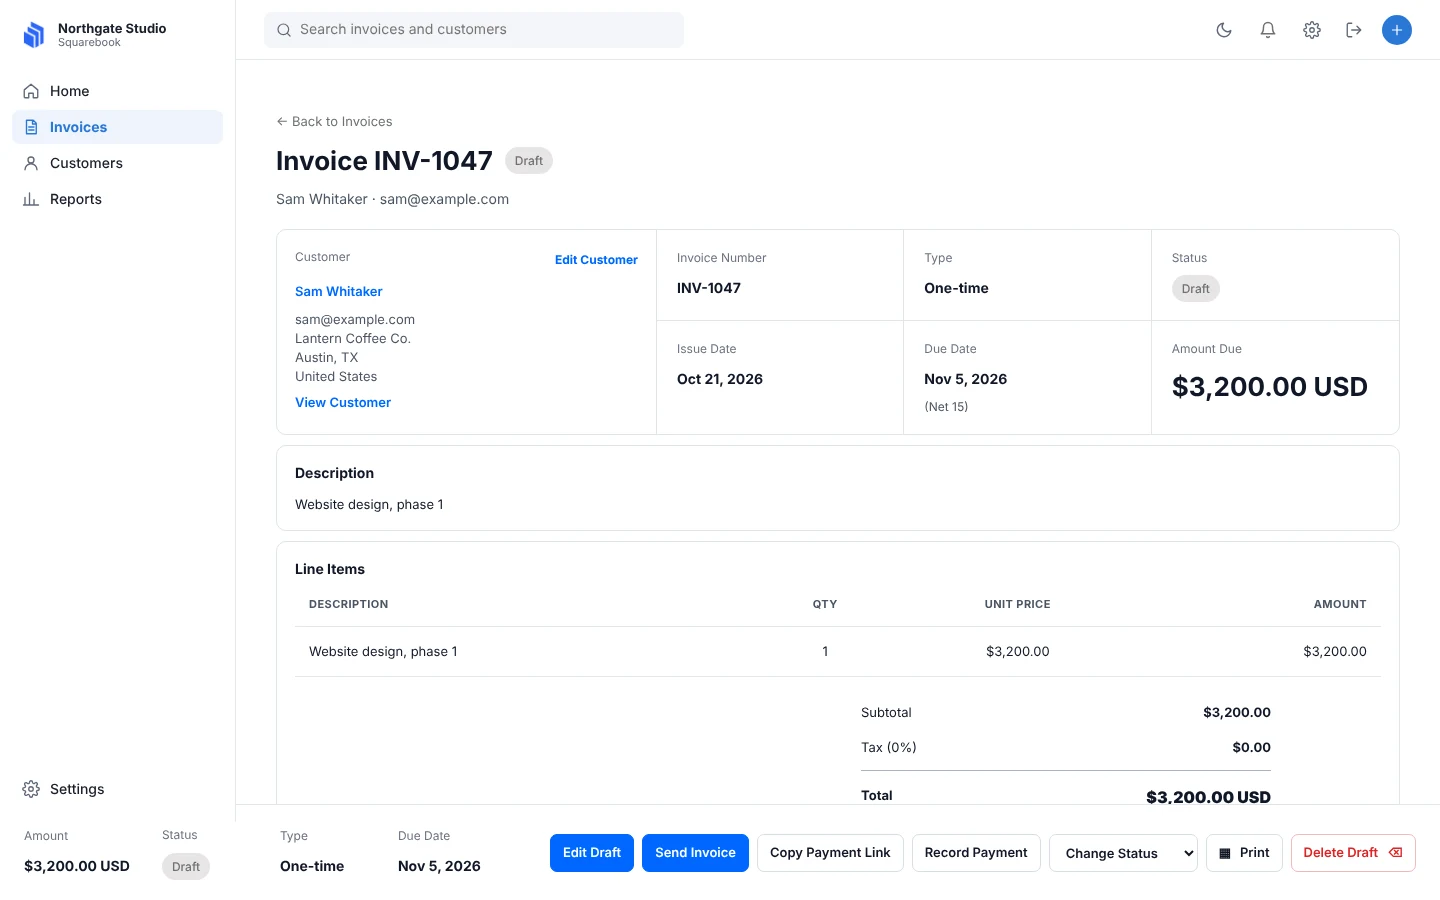The height and width of the screenshot is (900, 1440).
Task: Click the View Customer link
Action: tap(343, 403)
